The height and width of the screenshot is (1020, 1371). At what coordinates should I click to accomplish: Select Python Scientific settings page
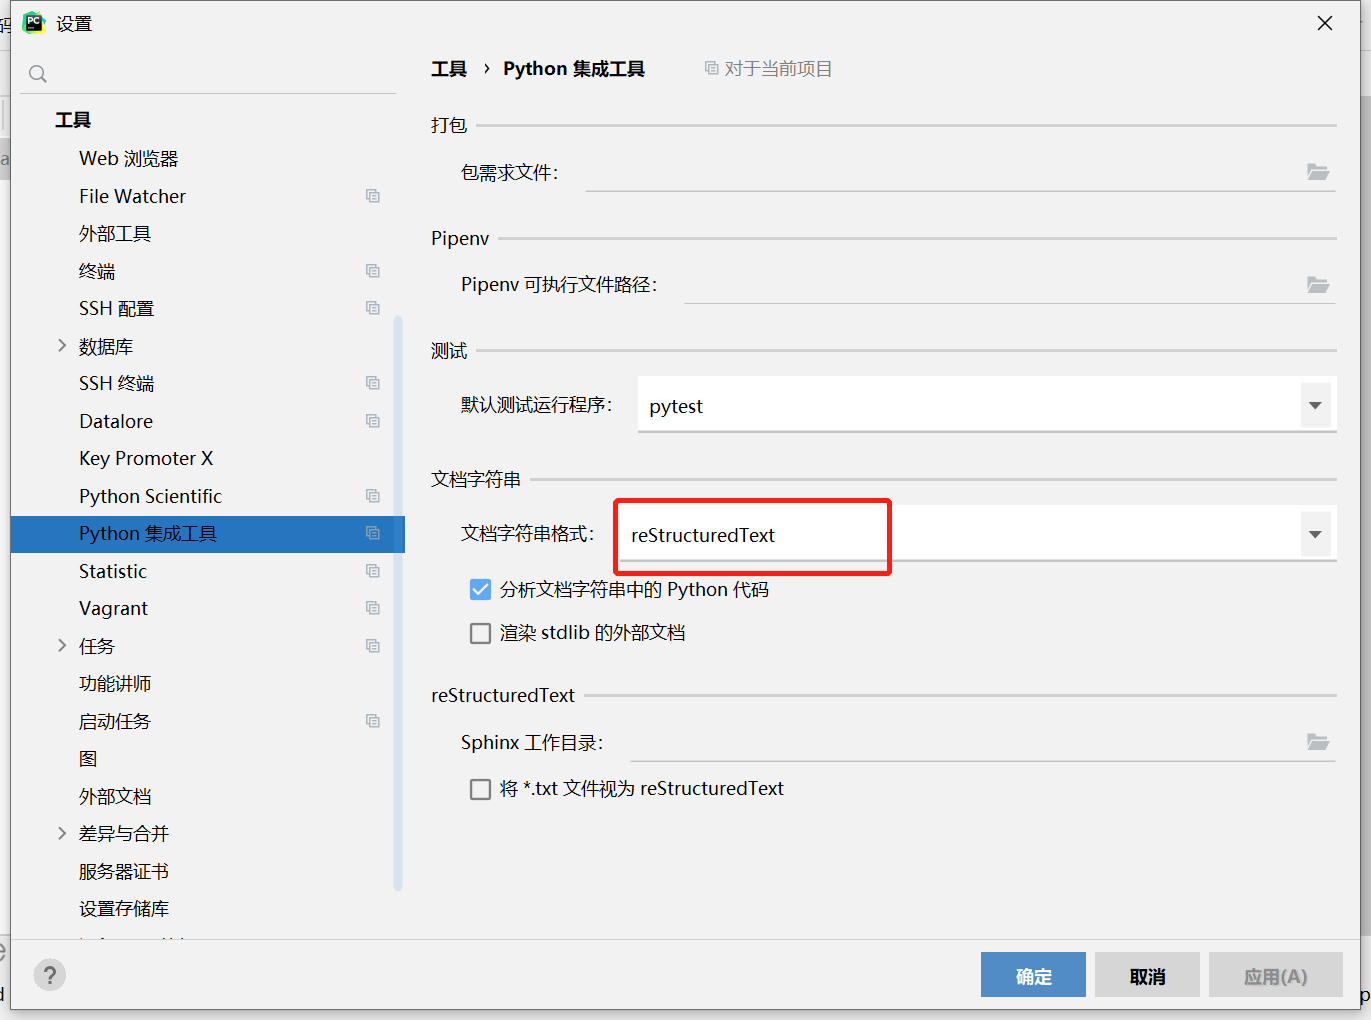tap(151, 496)
